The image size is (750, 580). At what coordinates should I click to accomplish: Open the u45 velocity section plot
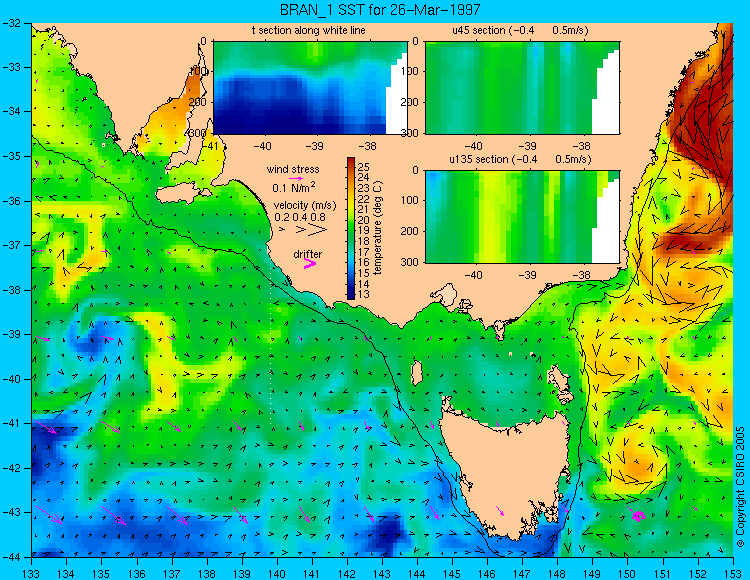click(x=522, y=88)
